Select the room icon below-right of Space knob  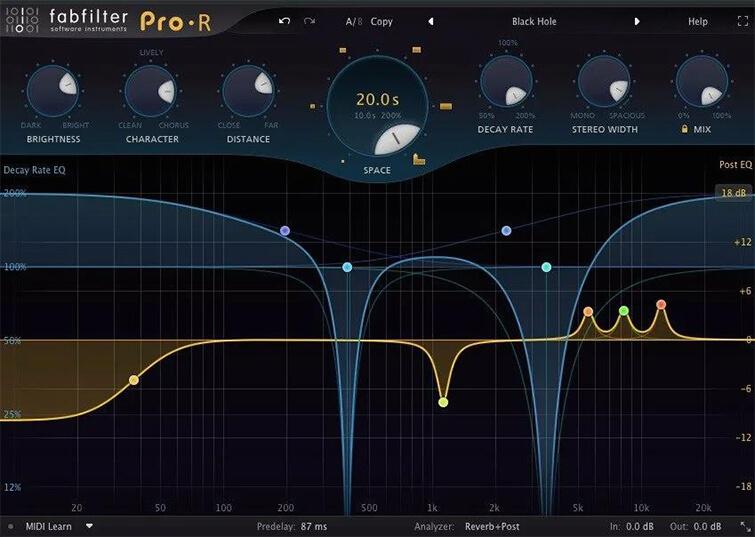pos(419,159)
